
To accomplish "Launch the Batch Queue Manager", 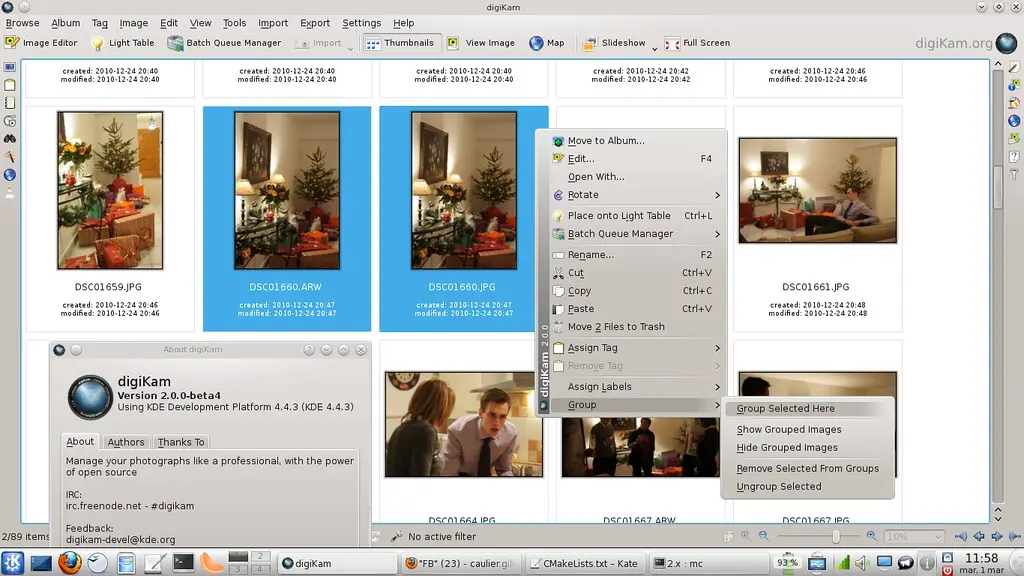I will click(225, 43).
